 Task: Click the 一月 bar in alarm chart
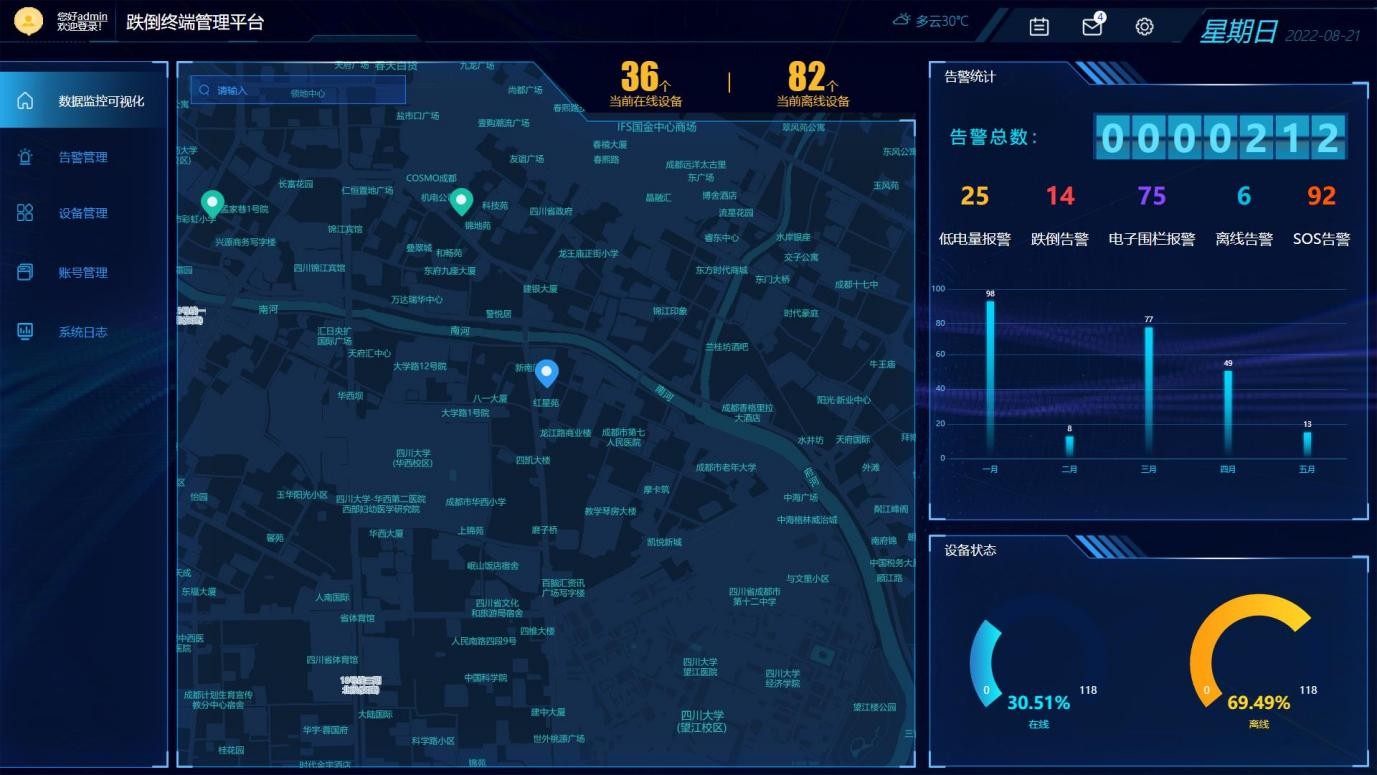(x=990, y=379)
